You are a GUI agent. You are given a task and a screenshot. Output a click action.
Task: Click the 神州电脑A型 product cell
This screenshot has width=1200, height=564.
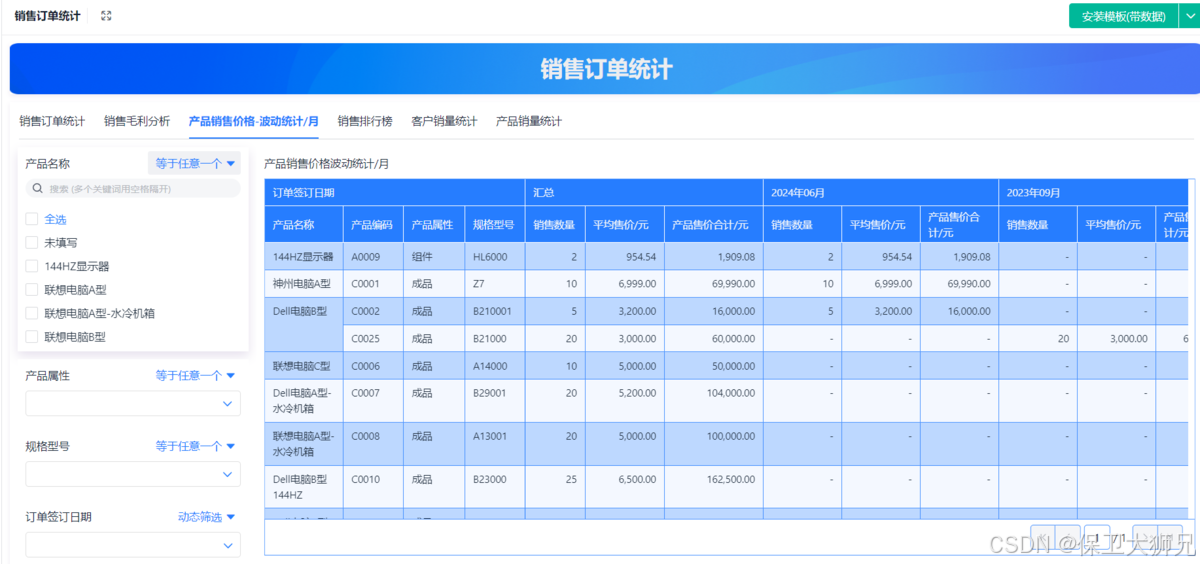click(x=304, y=284)
